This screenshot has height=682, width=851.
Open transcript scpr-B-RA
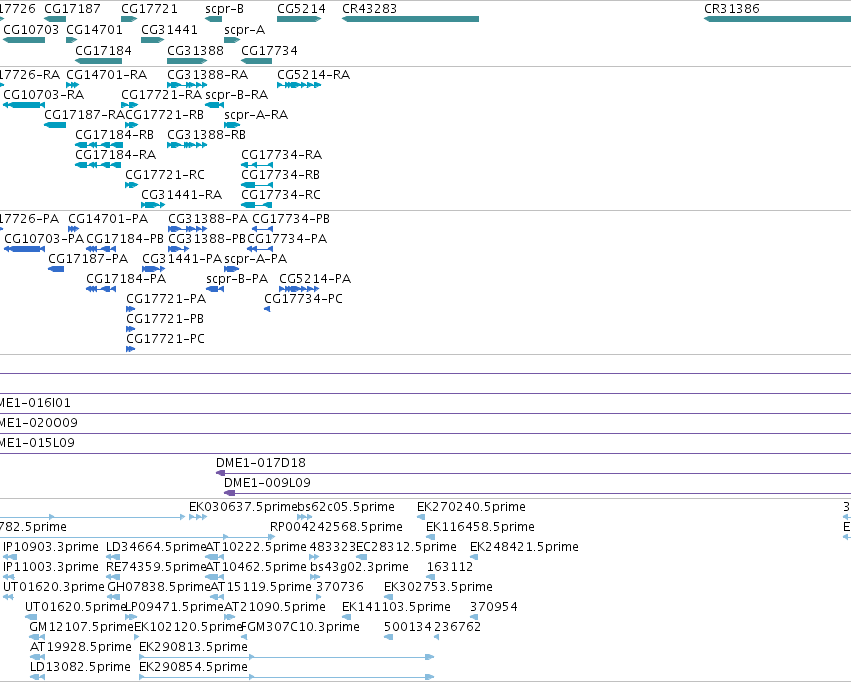coord(214,105)
